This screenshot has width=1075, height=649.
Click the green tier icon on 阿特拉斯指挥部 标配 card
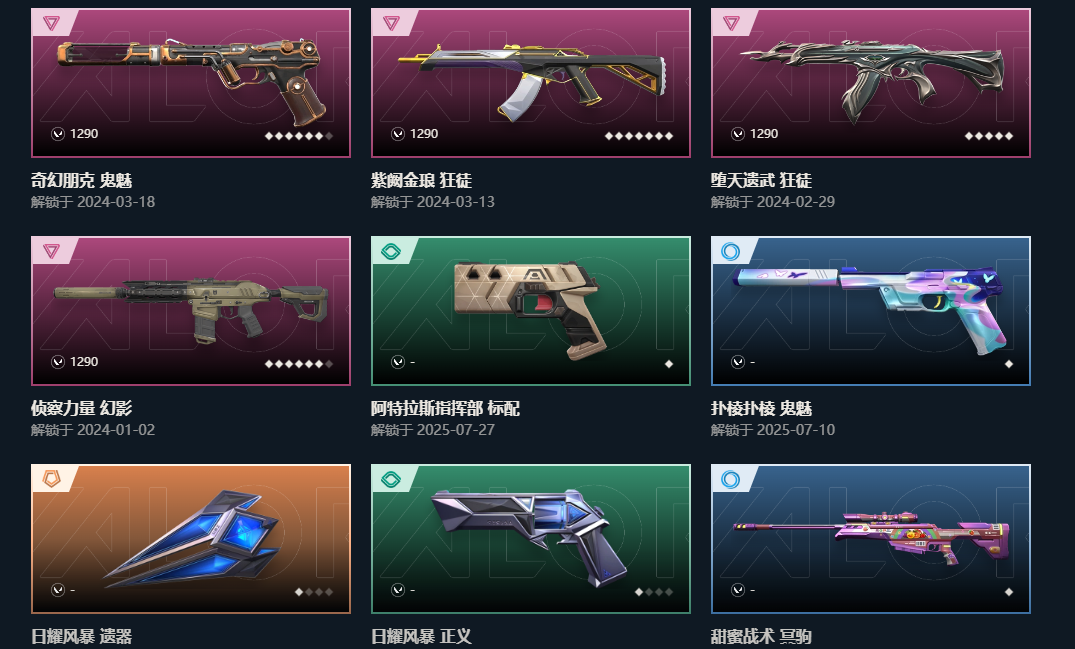[x=391, y=252]
